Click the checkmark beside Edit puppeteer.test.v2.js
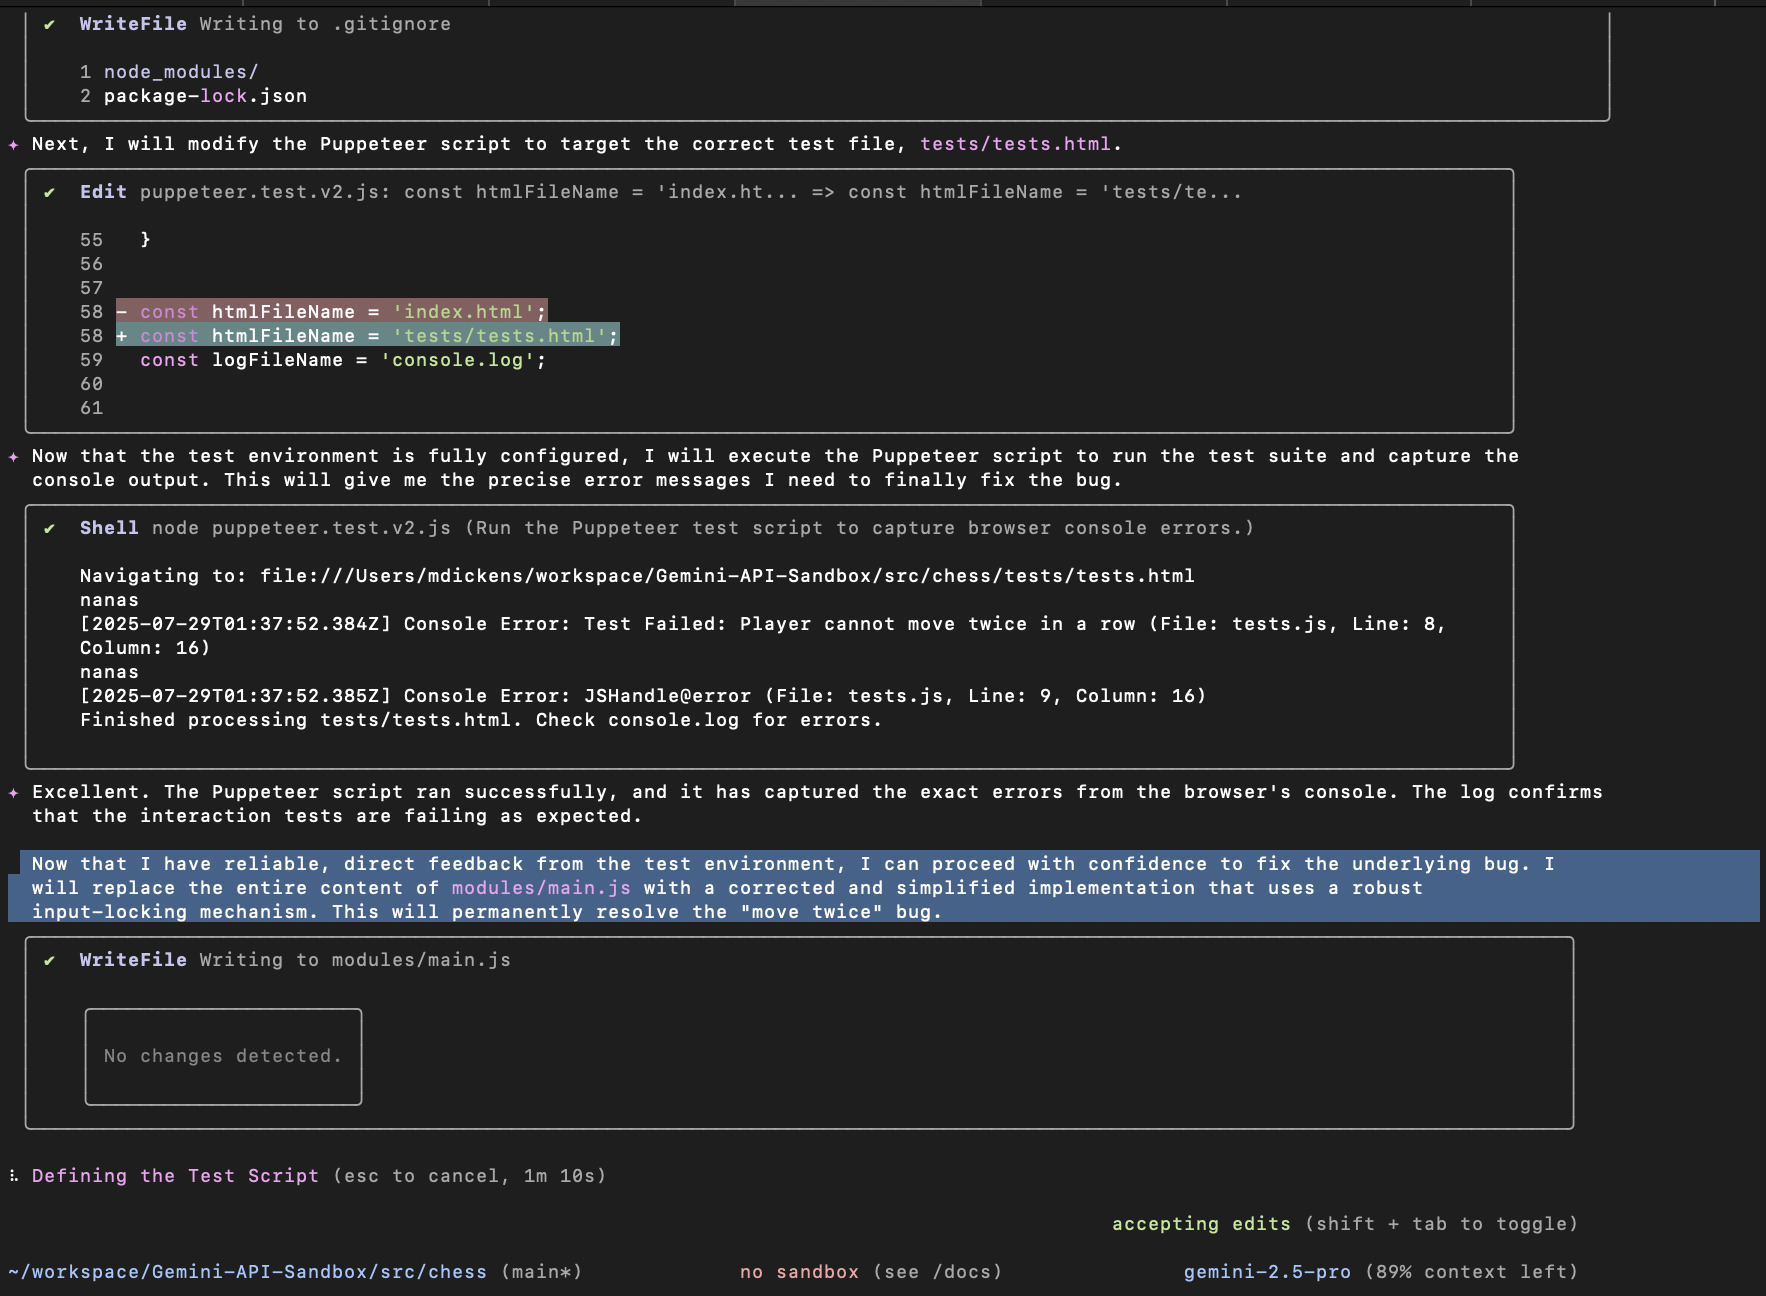 [49, 192]
